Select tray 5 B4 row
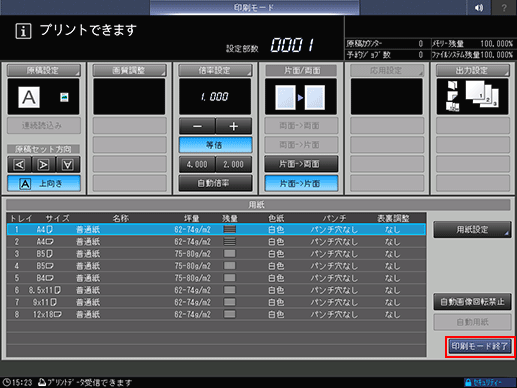The width and height of the screenshot is (517, 388). 216,278
